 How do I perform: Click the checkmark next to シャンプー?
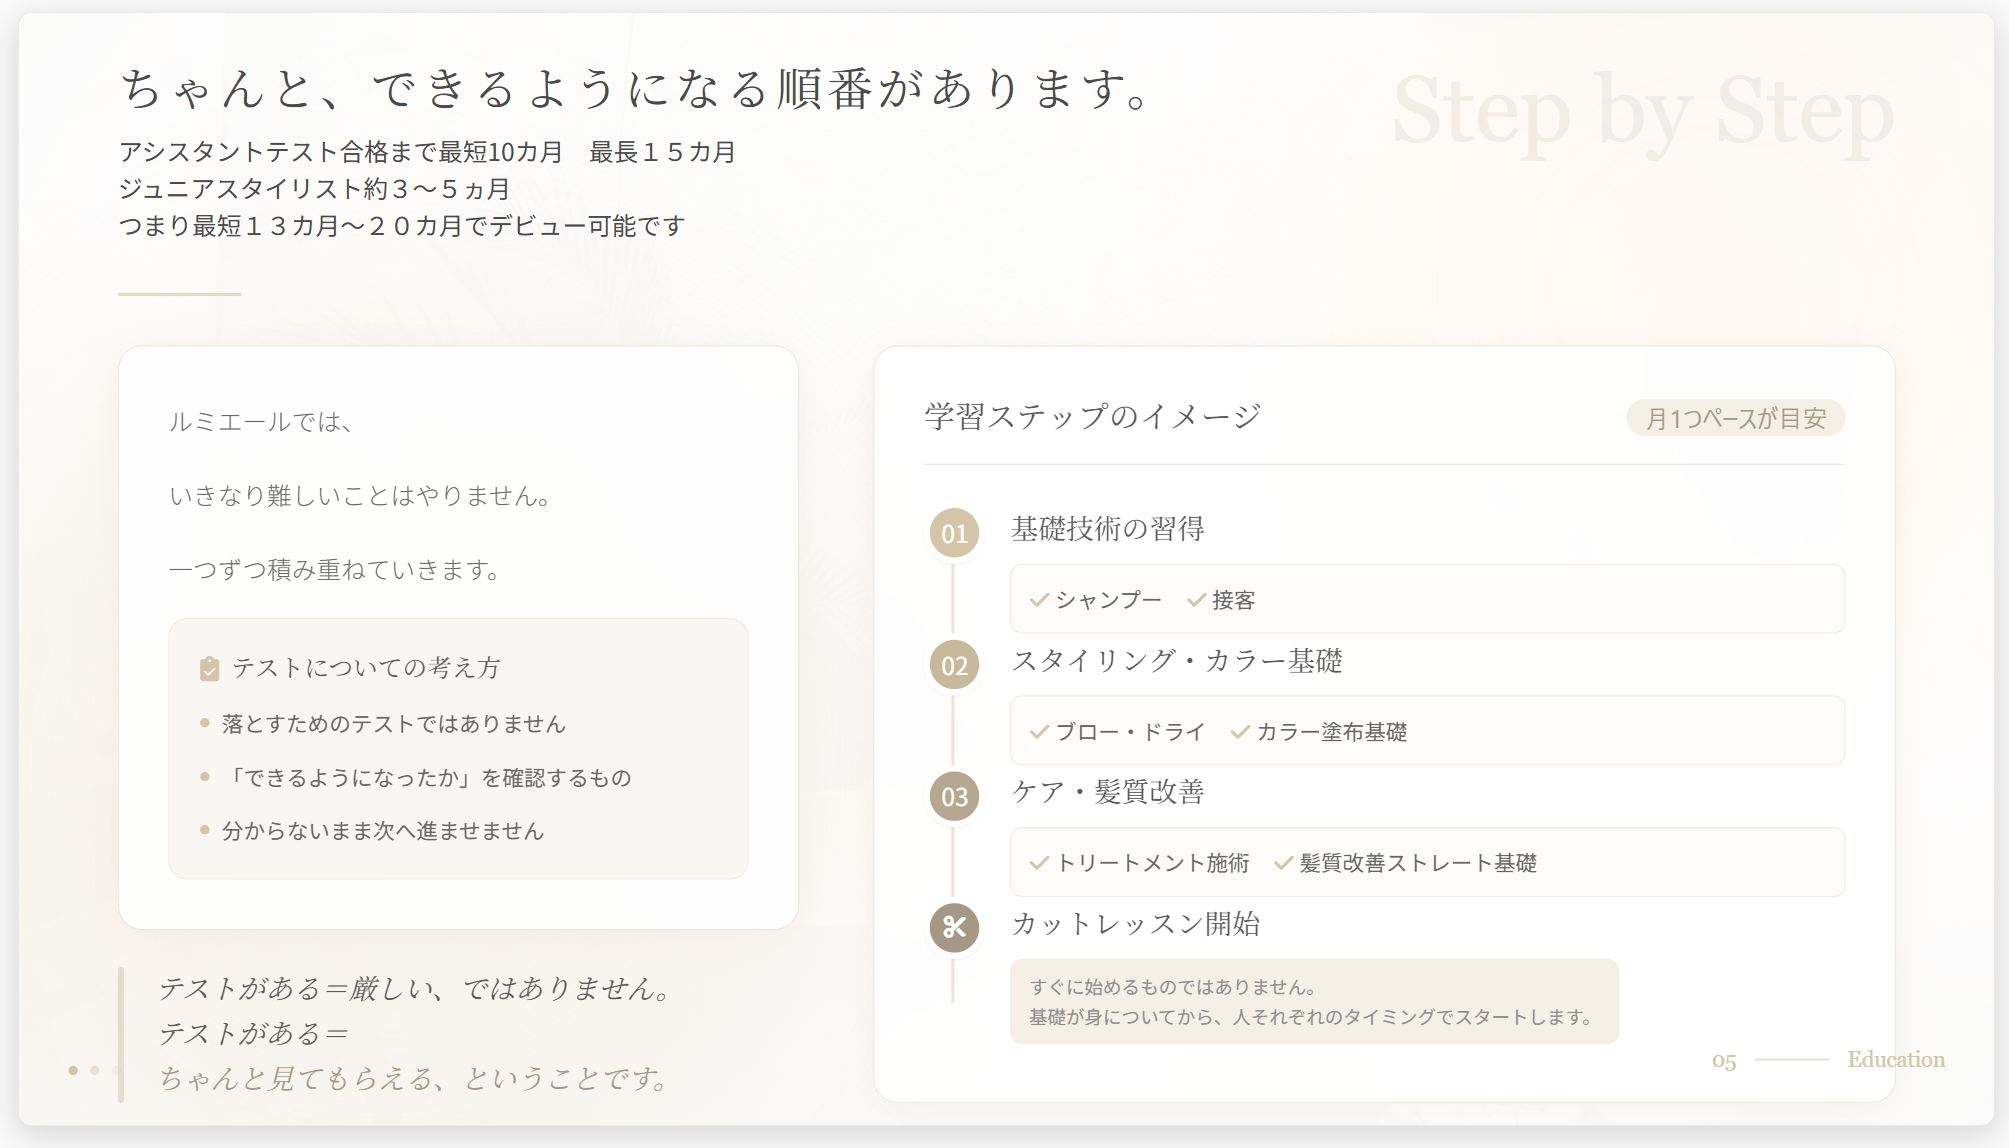coord(1039,600)
